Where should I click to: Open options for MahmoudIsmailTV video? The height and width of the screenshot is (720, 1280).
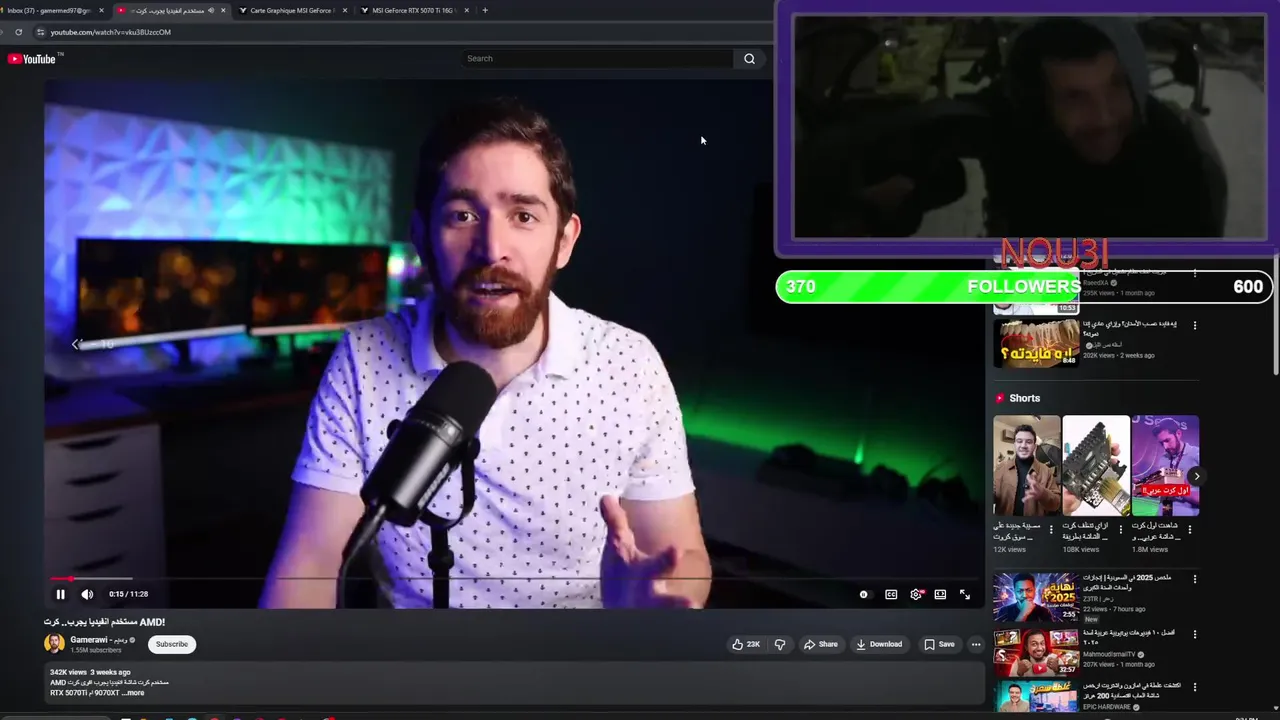point(1194,634)
